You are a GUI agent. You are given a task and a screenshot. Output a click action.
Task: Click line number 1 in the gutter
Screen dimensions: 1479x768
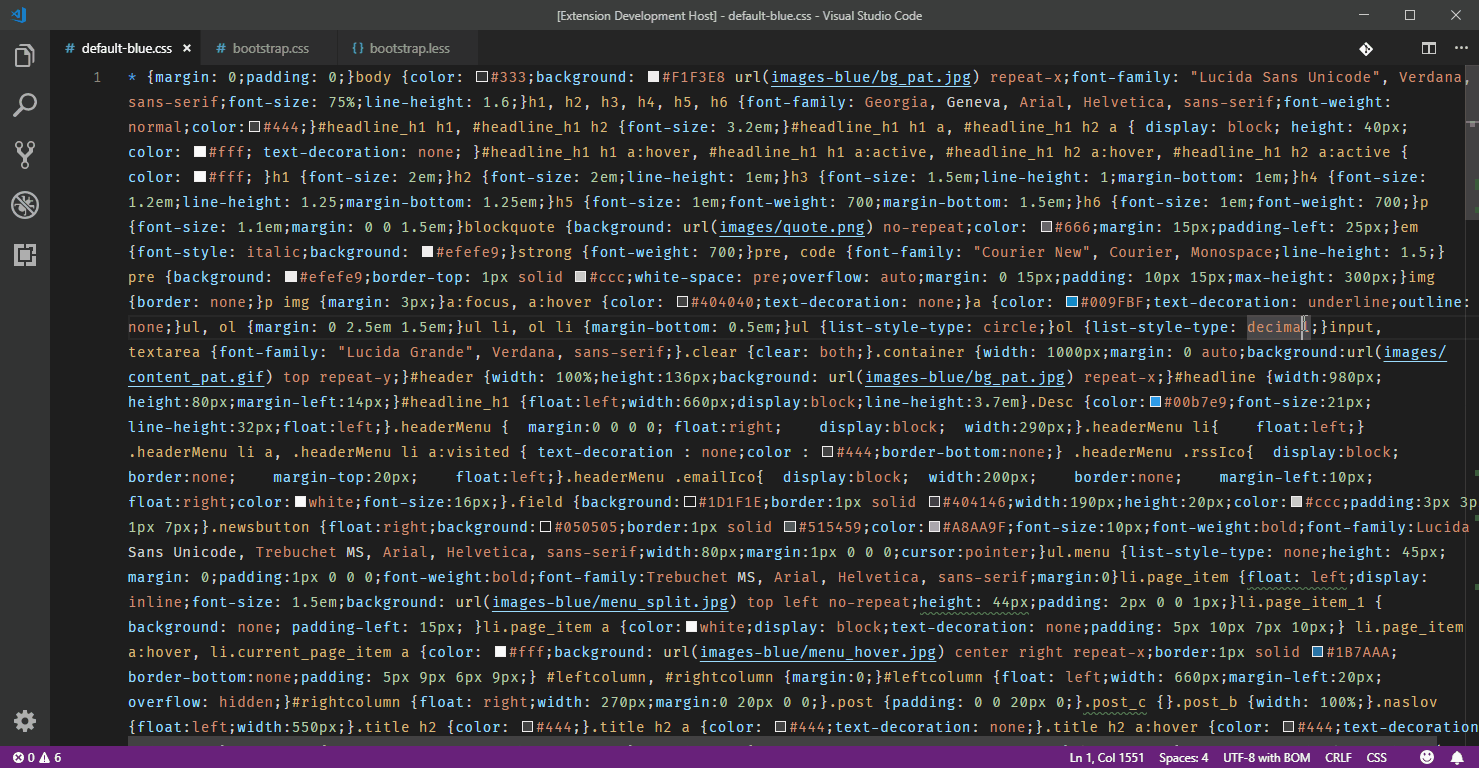pos(97,77)
